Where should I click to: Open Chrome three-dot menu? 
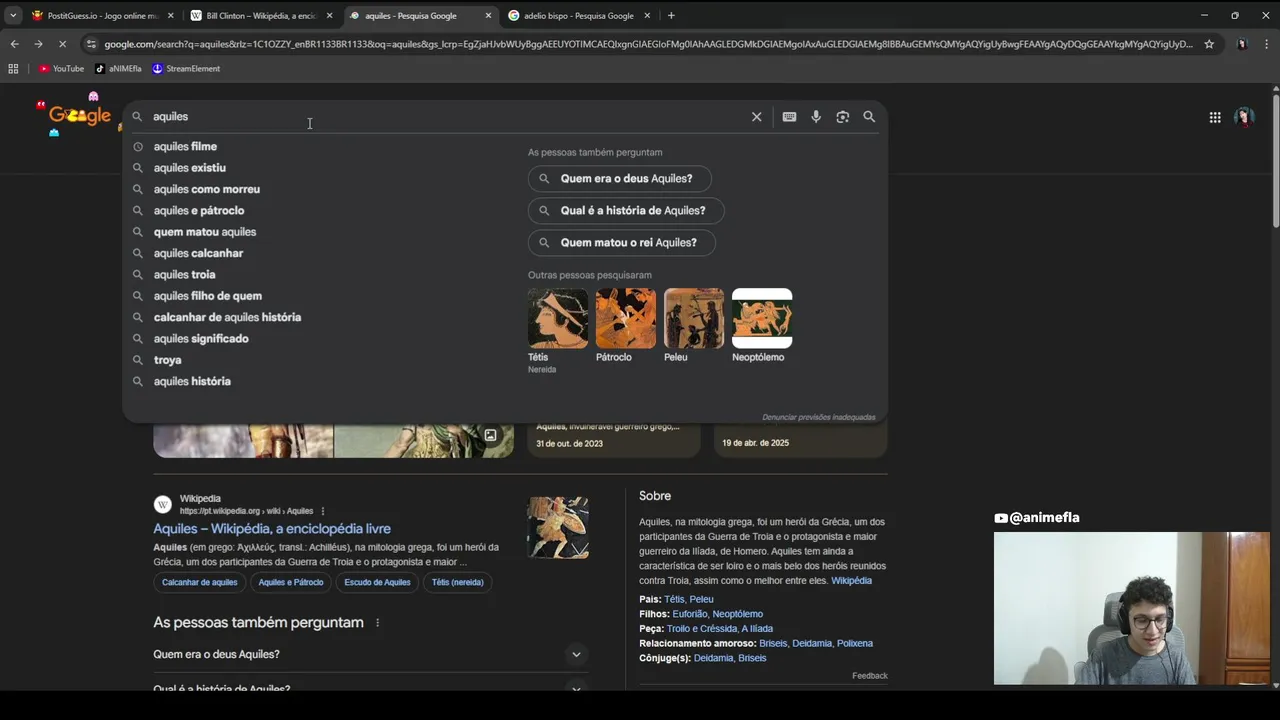pos(1266,44)
